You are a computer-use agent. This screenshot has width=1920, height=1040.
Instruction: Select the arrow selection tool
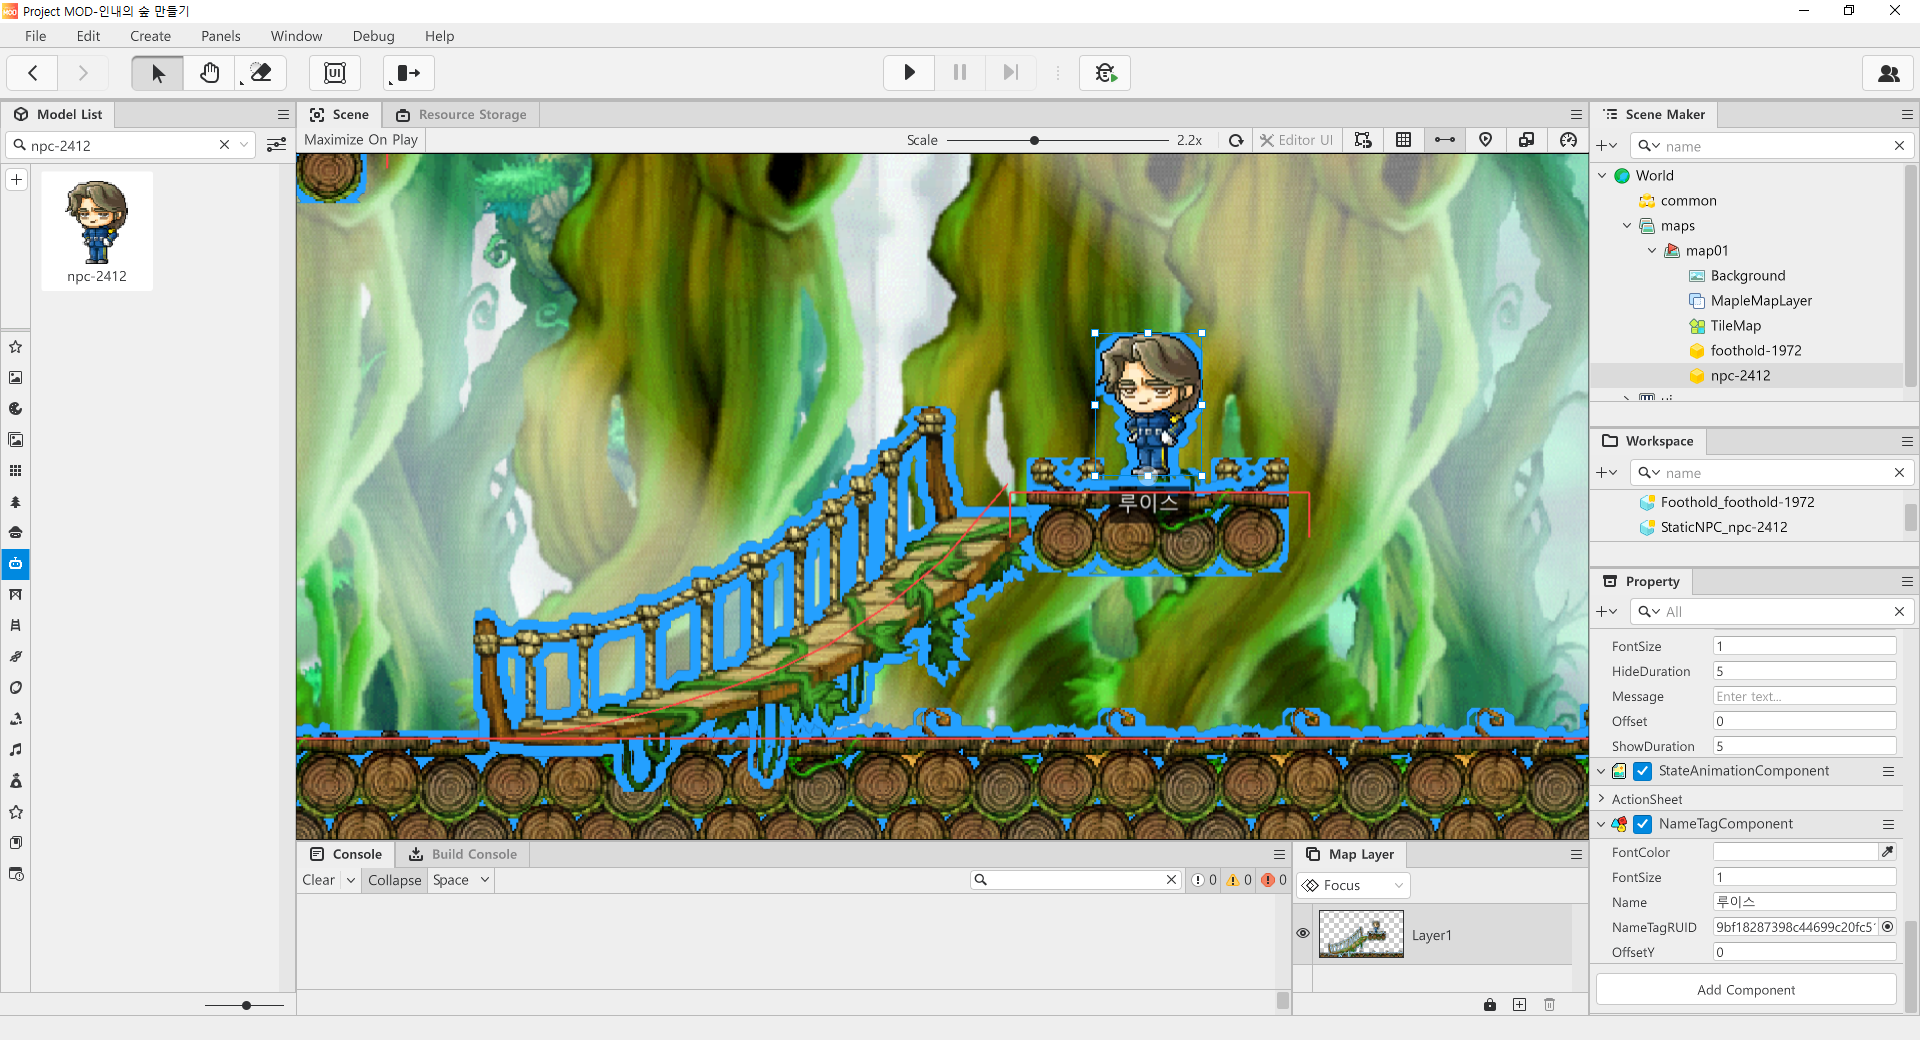158,73
